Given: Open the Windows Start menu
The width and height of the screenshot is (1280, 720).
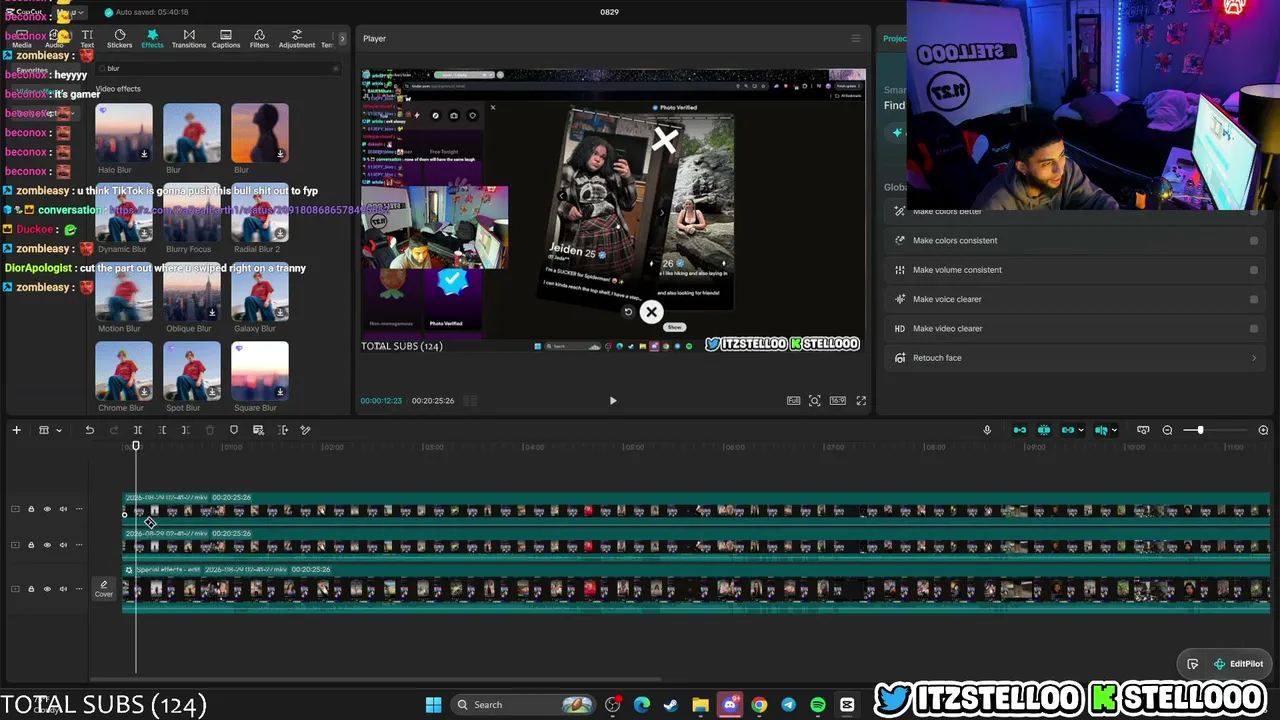Looking at the screenshot, I should coord(433,705).
